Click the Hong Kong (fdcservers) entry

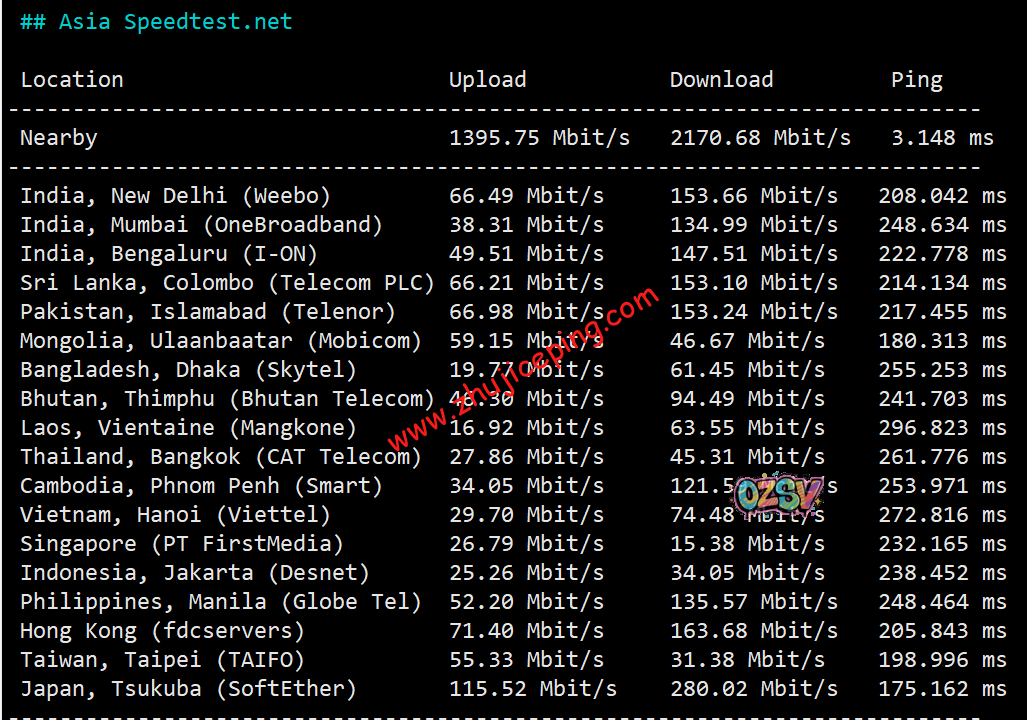162,631
